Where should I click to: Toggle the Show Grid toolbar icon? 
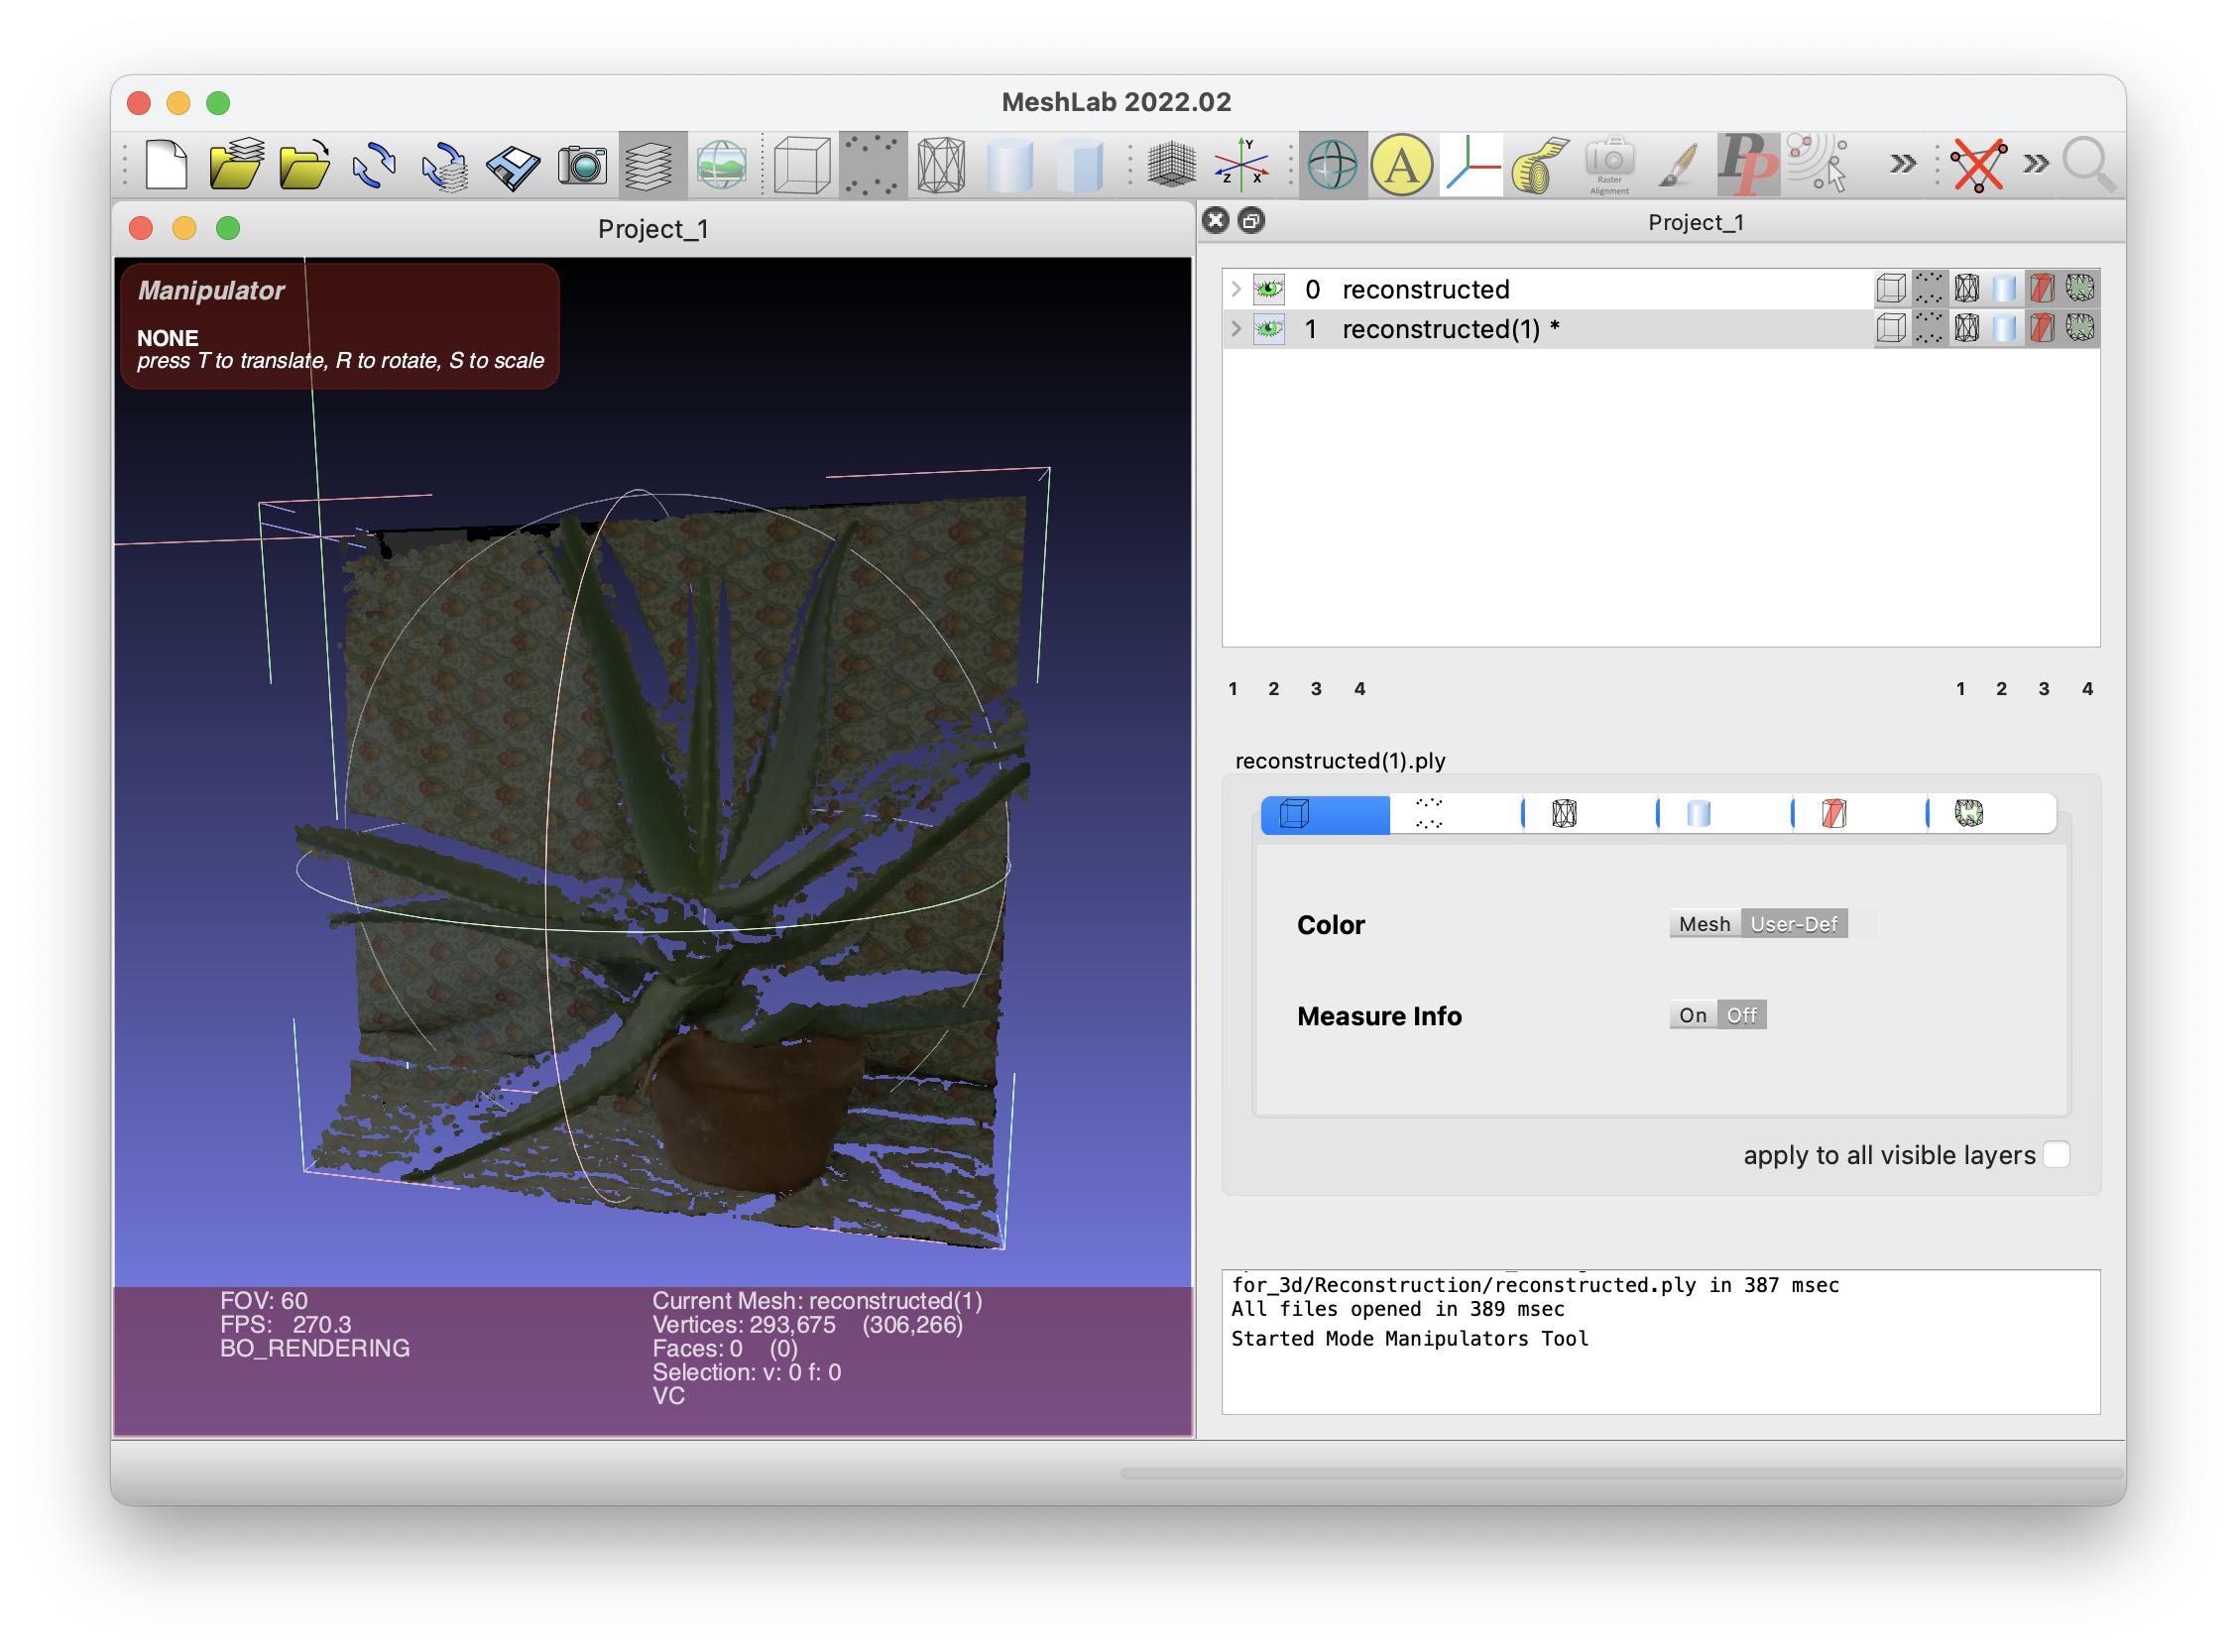point(1171,165)
